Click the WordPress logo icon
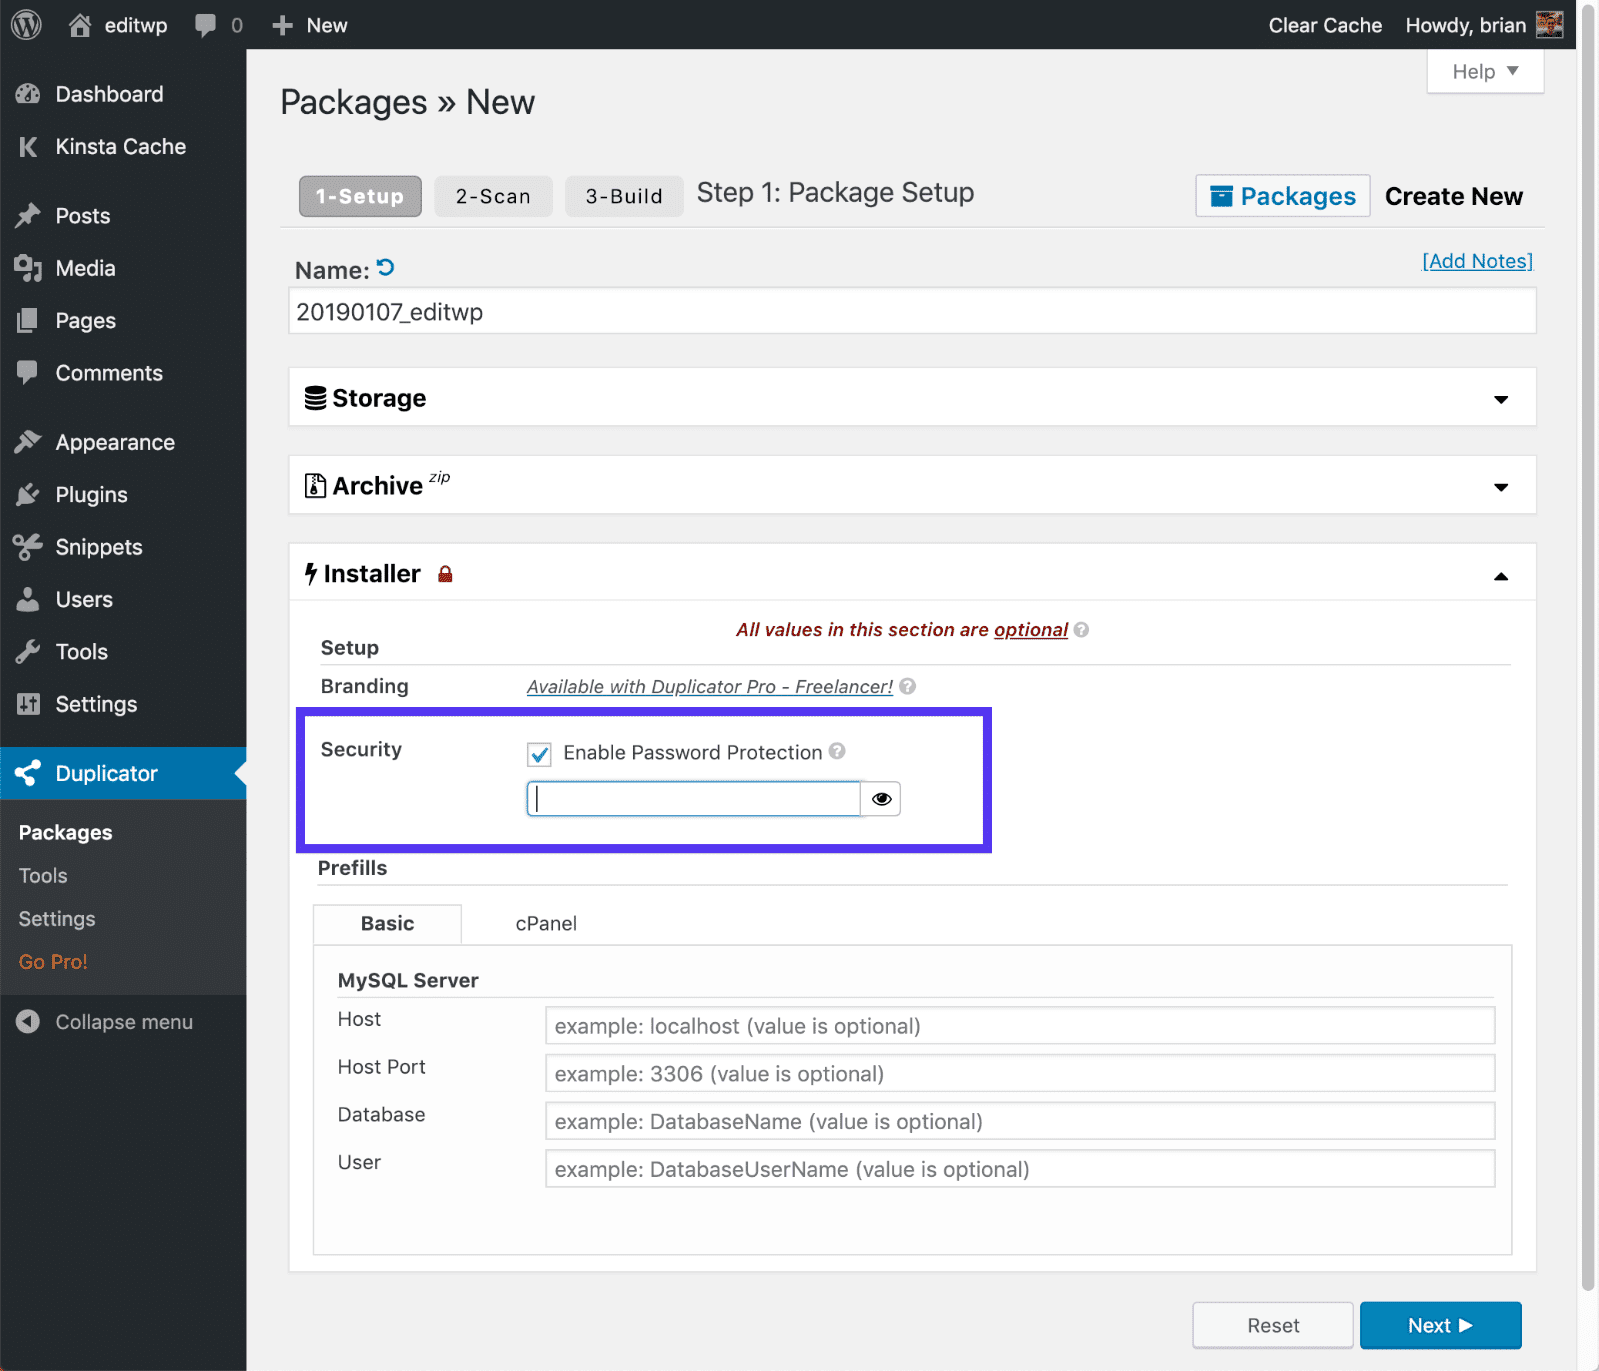This screenshot has width=1599, height=1371. [x=26, y=25]
